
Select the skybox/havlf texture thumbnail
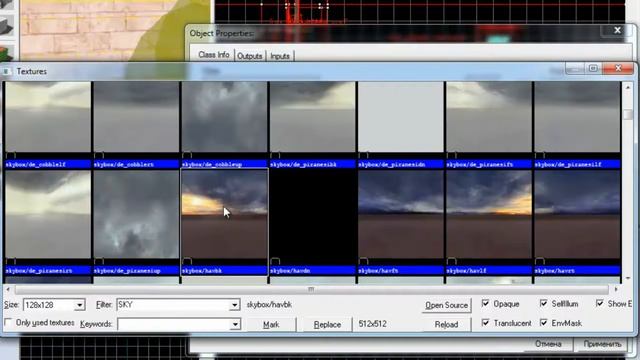489,214
